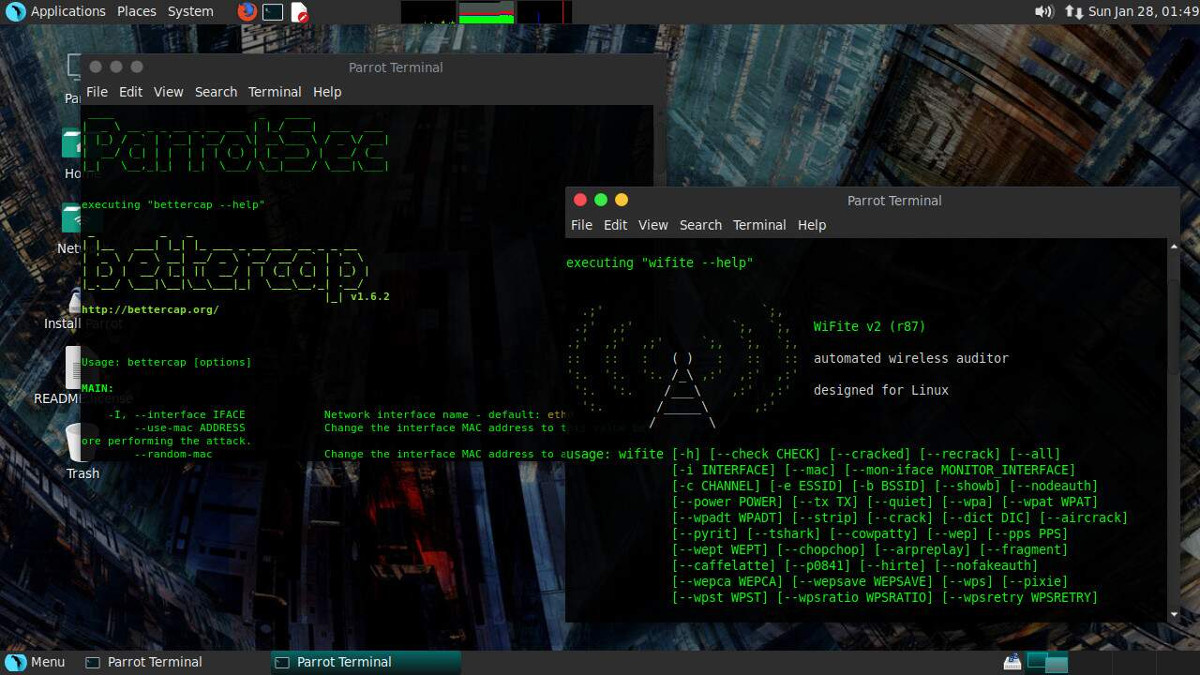Viewport: 1200px width, 675px height.
Task: Click the text 'executing "wifite --help"'
Action: click(x=660, y=263)
